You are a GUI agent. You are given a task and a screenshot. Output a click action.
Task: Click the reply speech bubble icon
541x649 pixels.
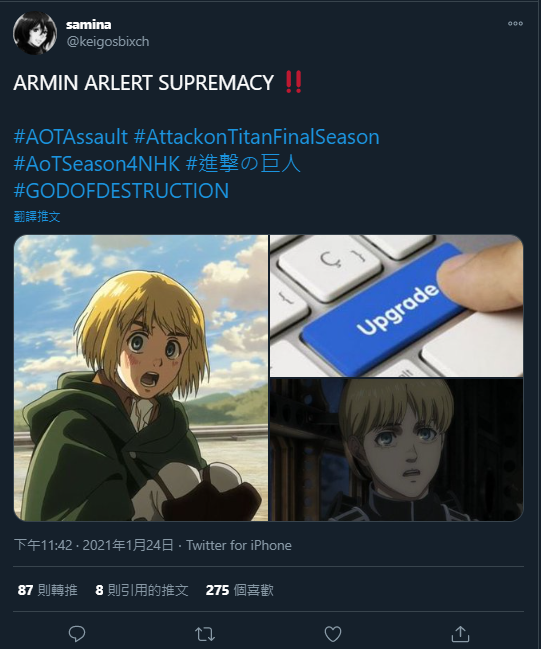pos(77,634)
